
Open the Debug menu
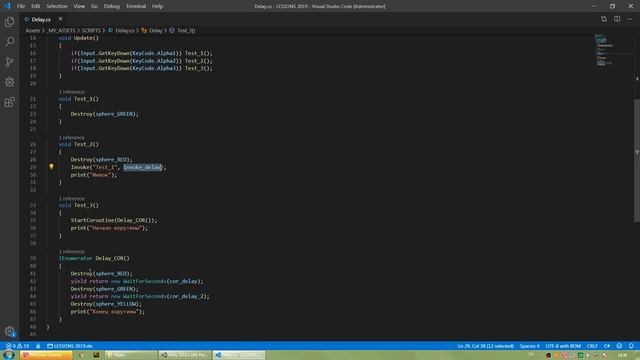point(111,6)
